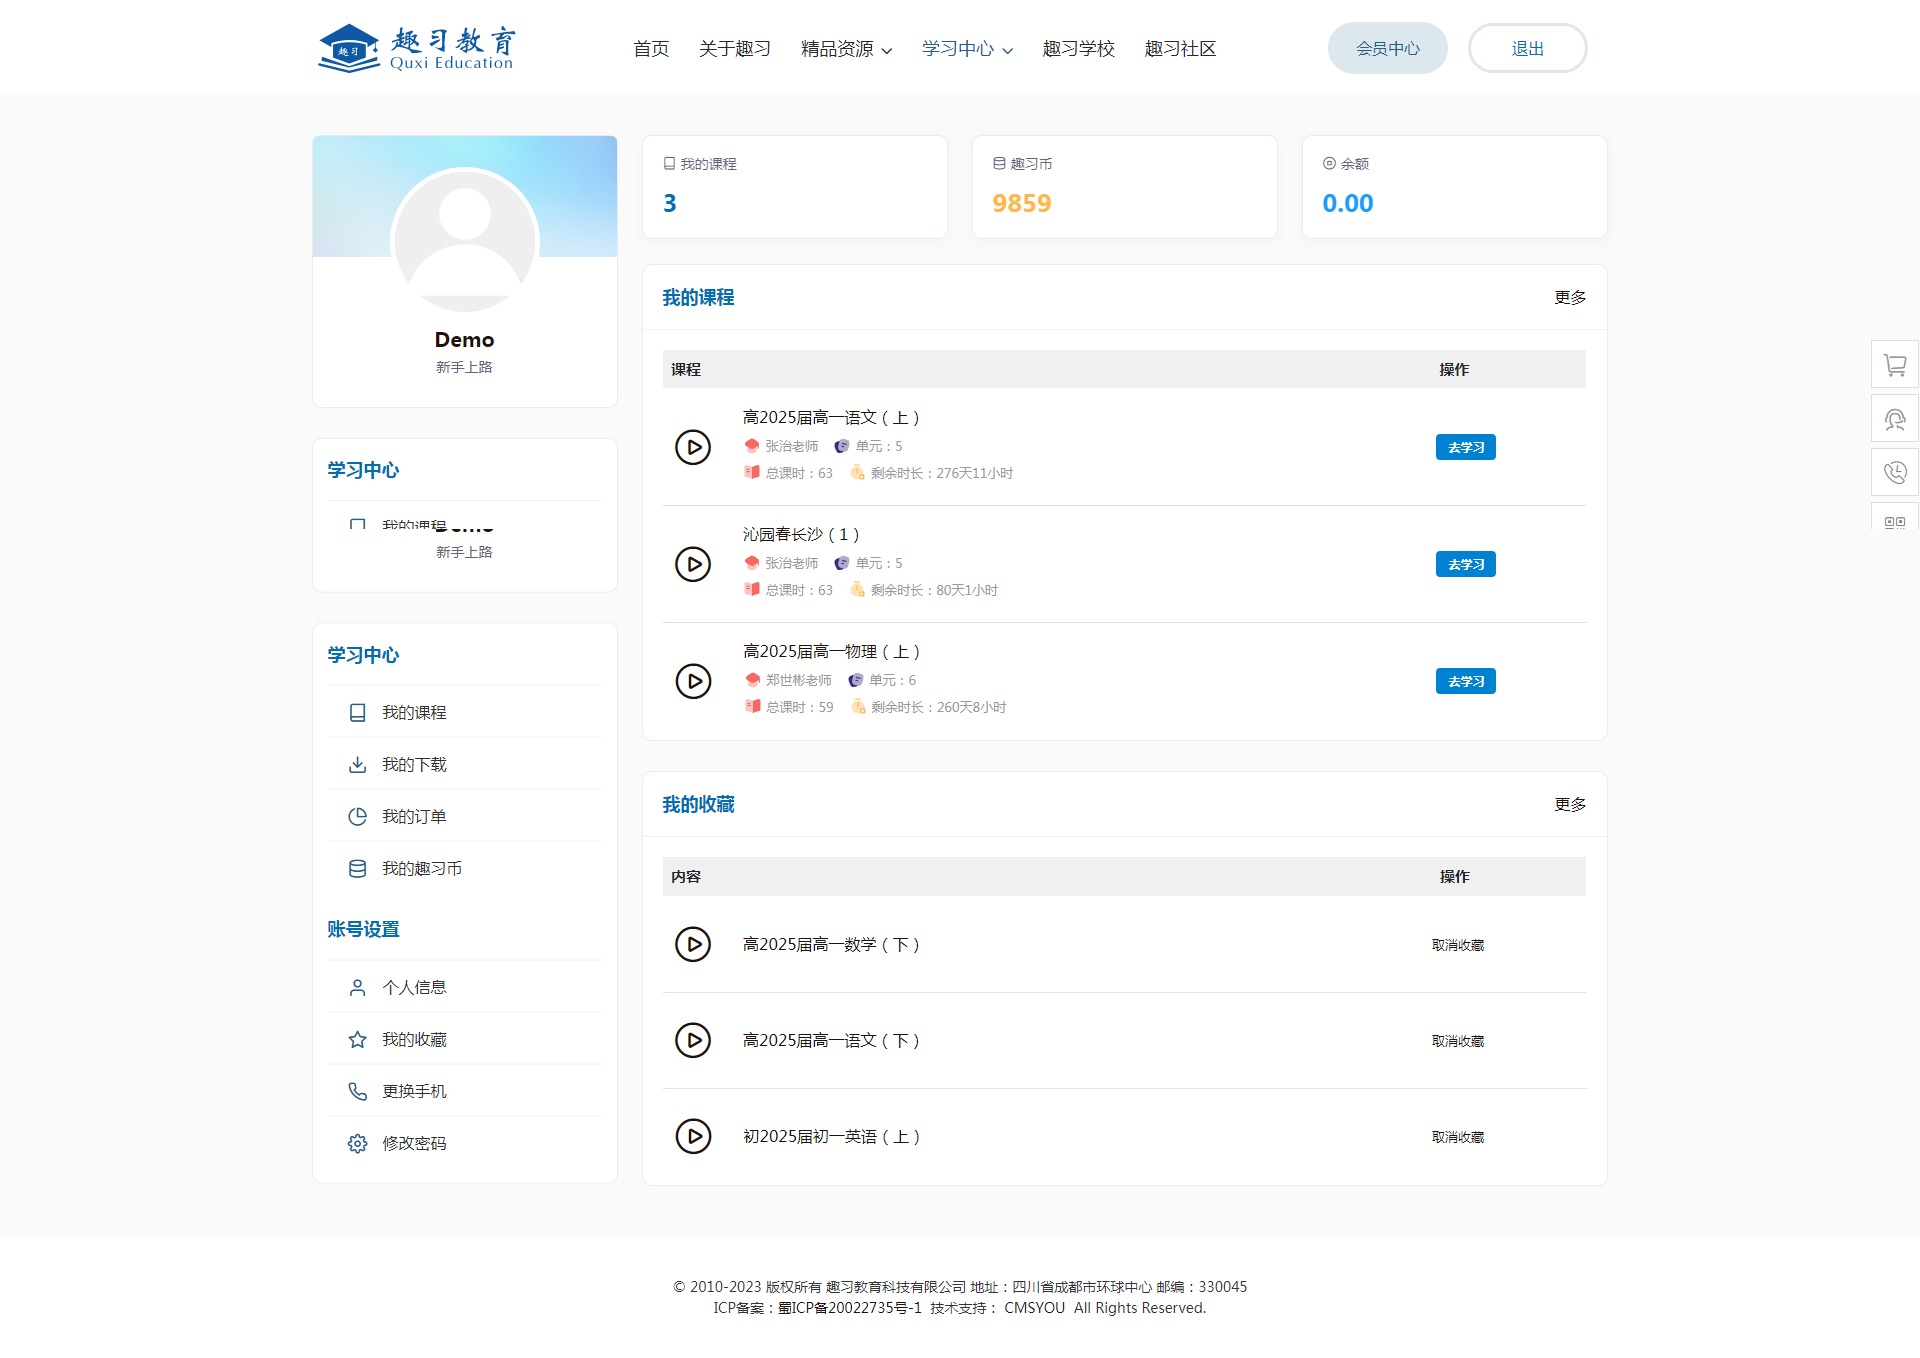Image resolution: width=1920 pixels, height=1358 pixels.
Task: Open 修改密码 account setting
Action: click(465, 1143)
